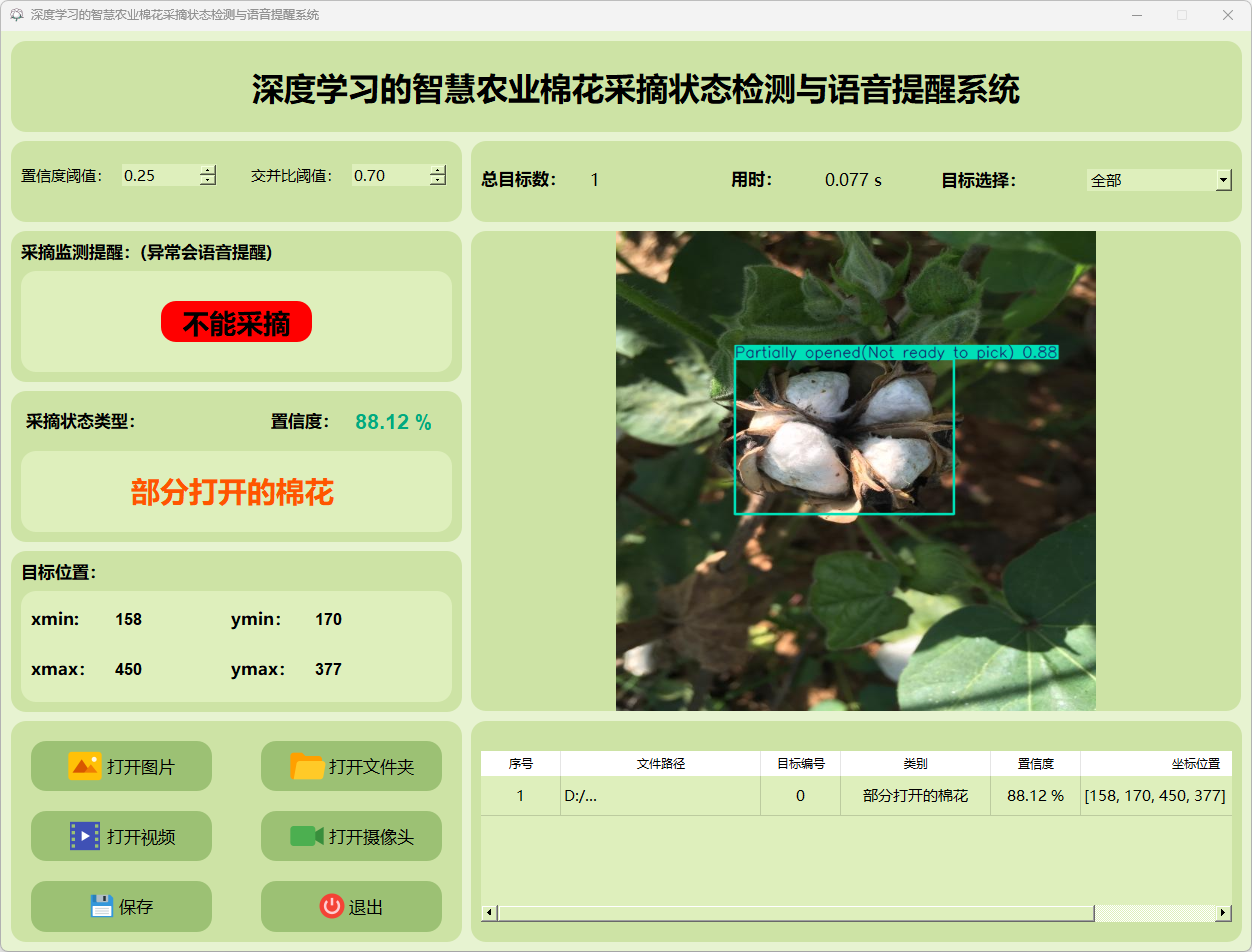Close the application window
The image size is (1252, 952).
pyautogui.click(x=1228, y=15)
